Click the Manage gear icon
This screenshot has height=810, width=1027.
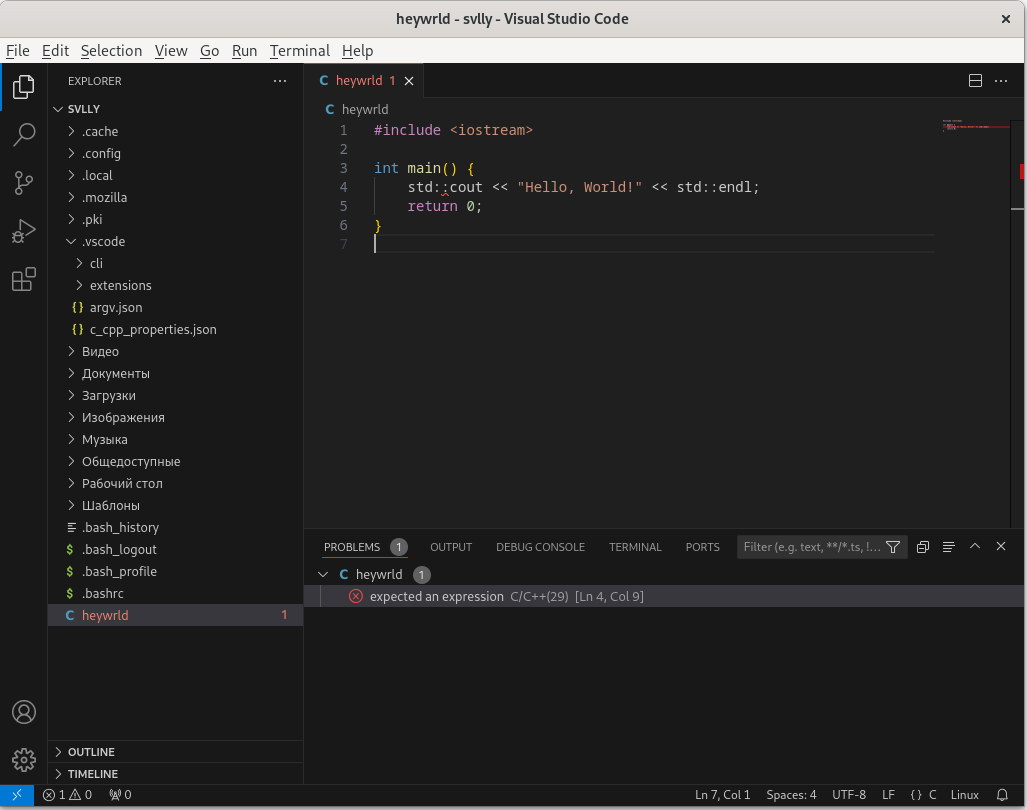(x=23, y=760)
